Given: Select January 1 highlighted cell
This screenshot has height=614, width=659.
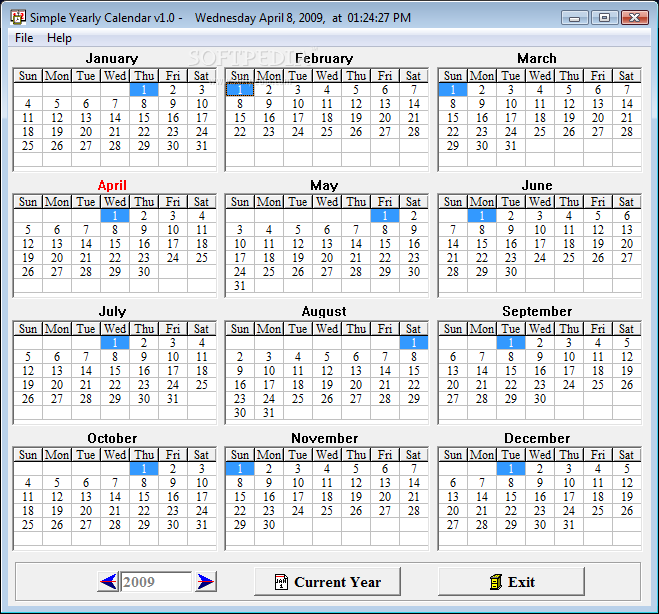Looking at the screenshot, I should coord(144,90).
